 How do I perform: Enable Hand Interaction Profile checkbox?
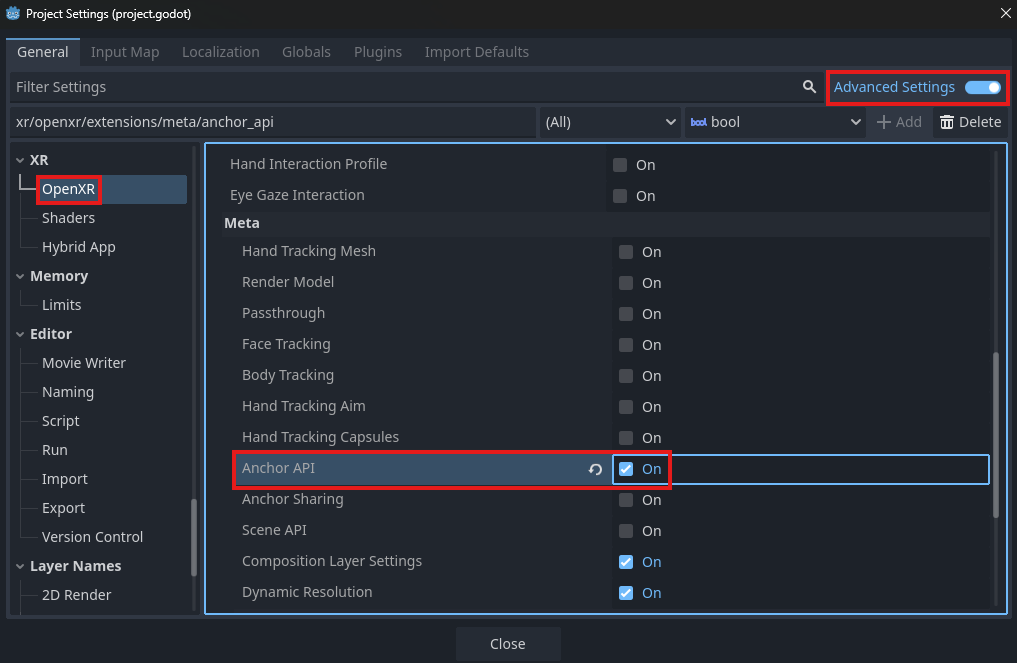620,165
